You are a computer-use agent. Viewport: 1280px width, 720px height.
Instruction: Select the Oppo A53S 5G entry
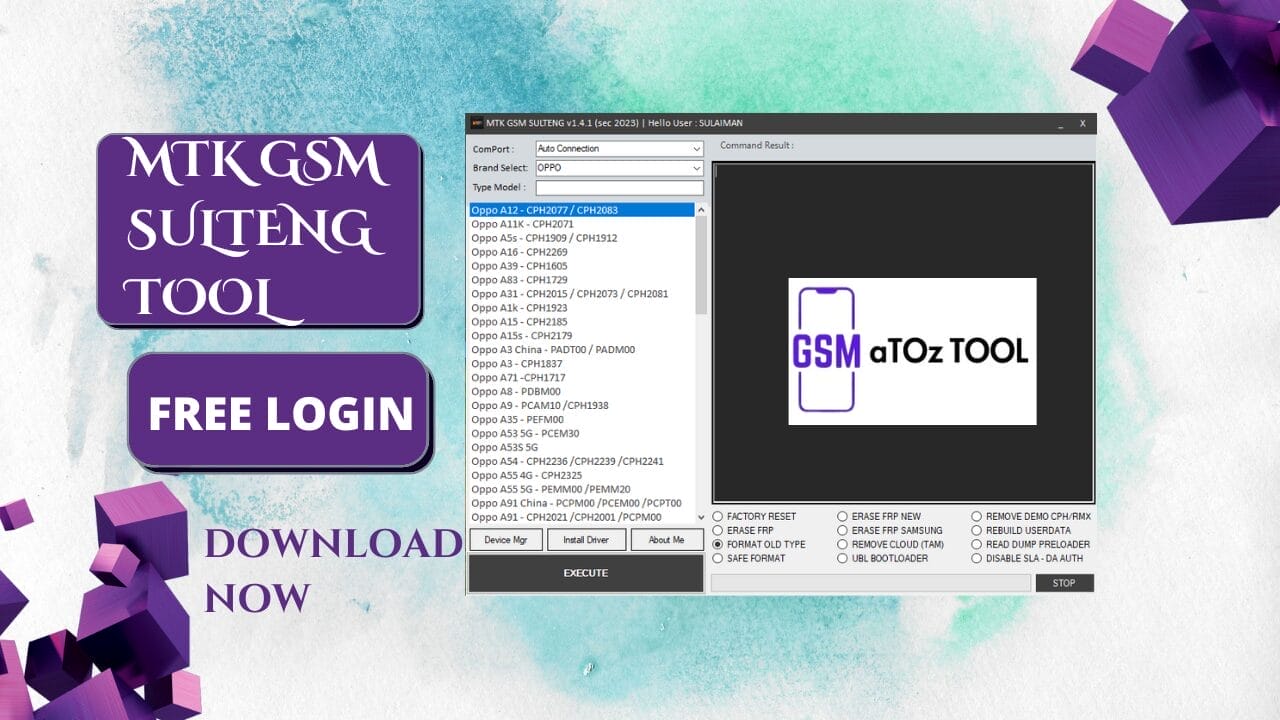point(582,448)
